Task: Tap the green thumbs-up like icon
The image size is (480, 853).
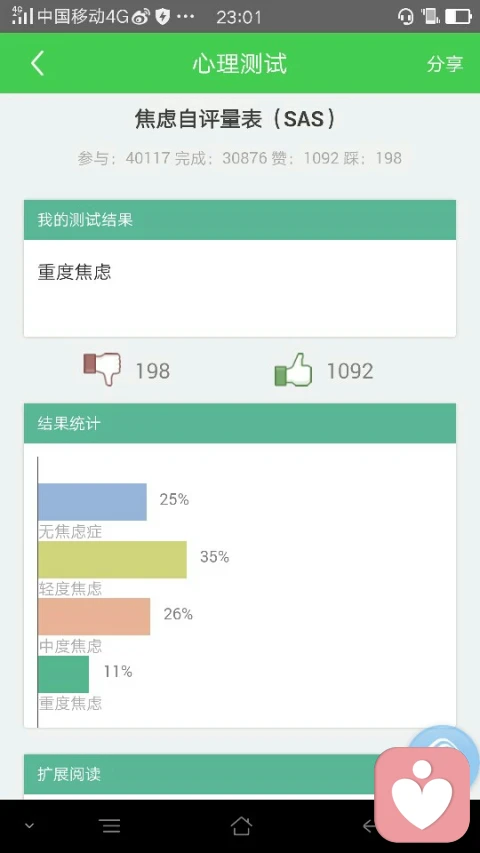Action: click(293, 370)
